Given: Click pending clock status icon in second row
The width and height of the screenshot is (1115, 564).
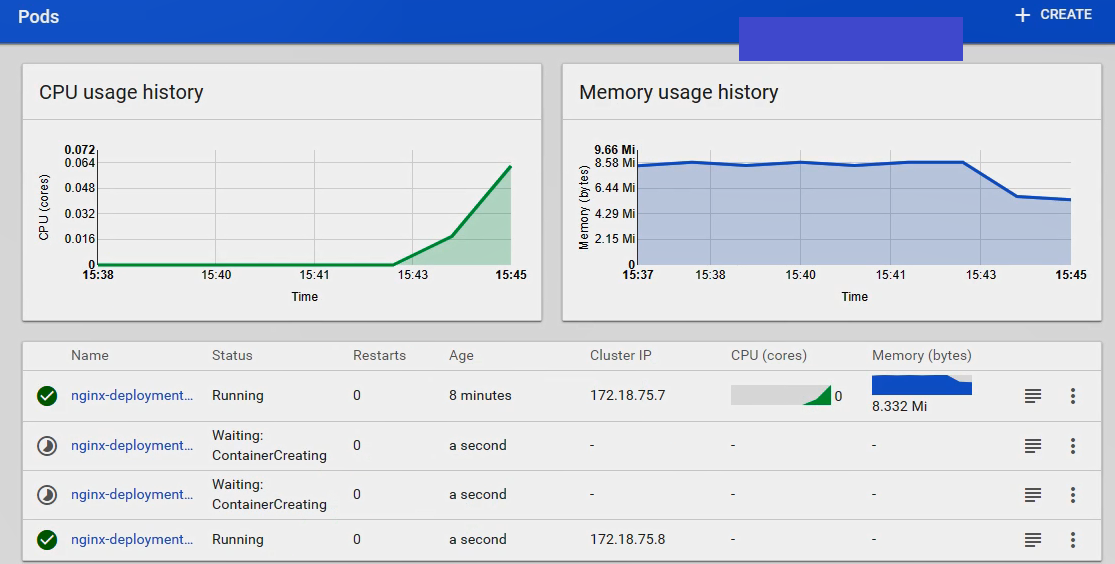Looking at the screenshot, I should (47, 446).
